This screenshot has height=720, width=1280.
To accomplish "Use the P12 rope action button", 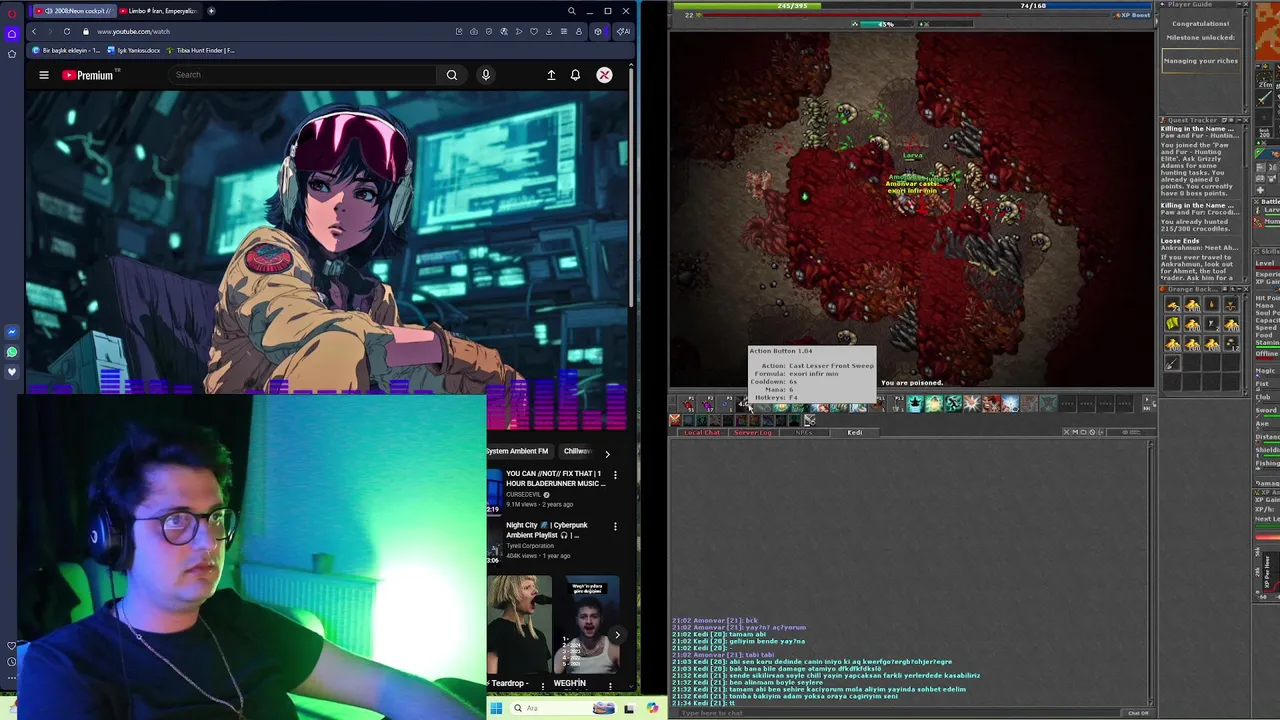I will [x=897, y=404].
